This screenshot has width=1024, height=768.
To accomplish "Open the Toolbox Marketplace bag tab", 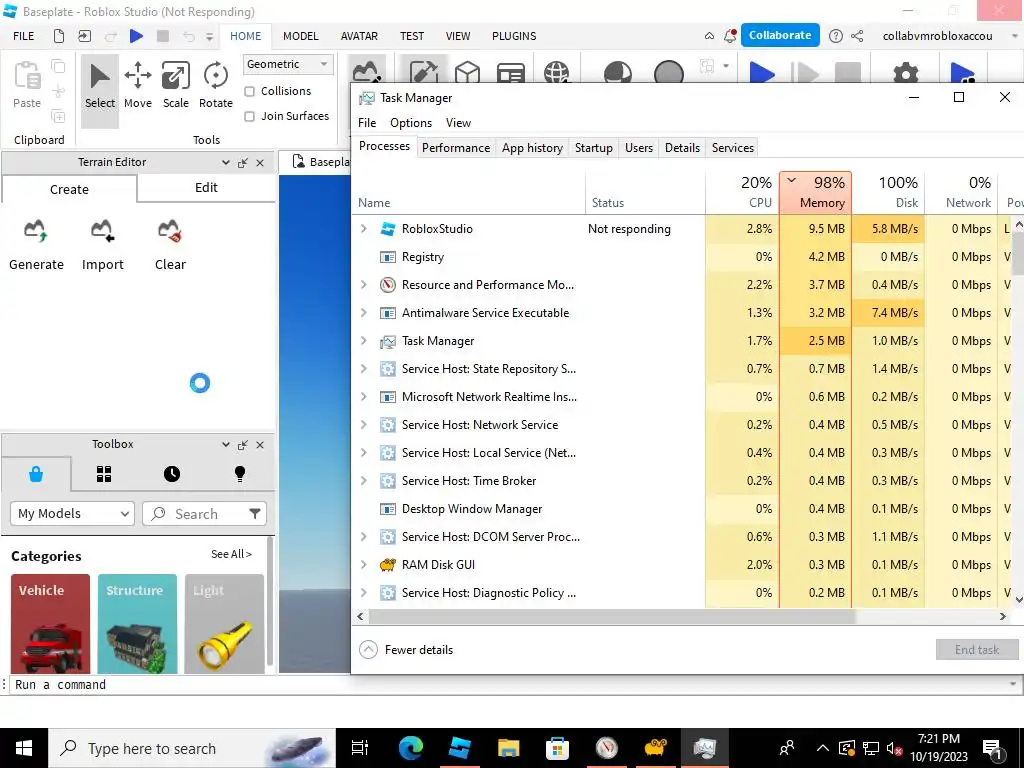I will tap(36, 474).
